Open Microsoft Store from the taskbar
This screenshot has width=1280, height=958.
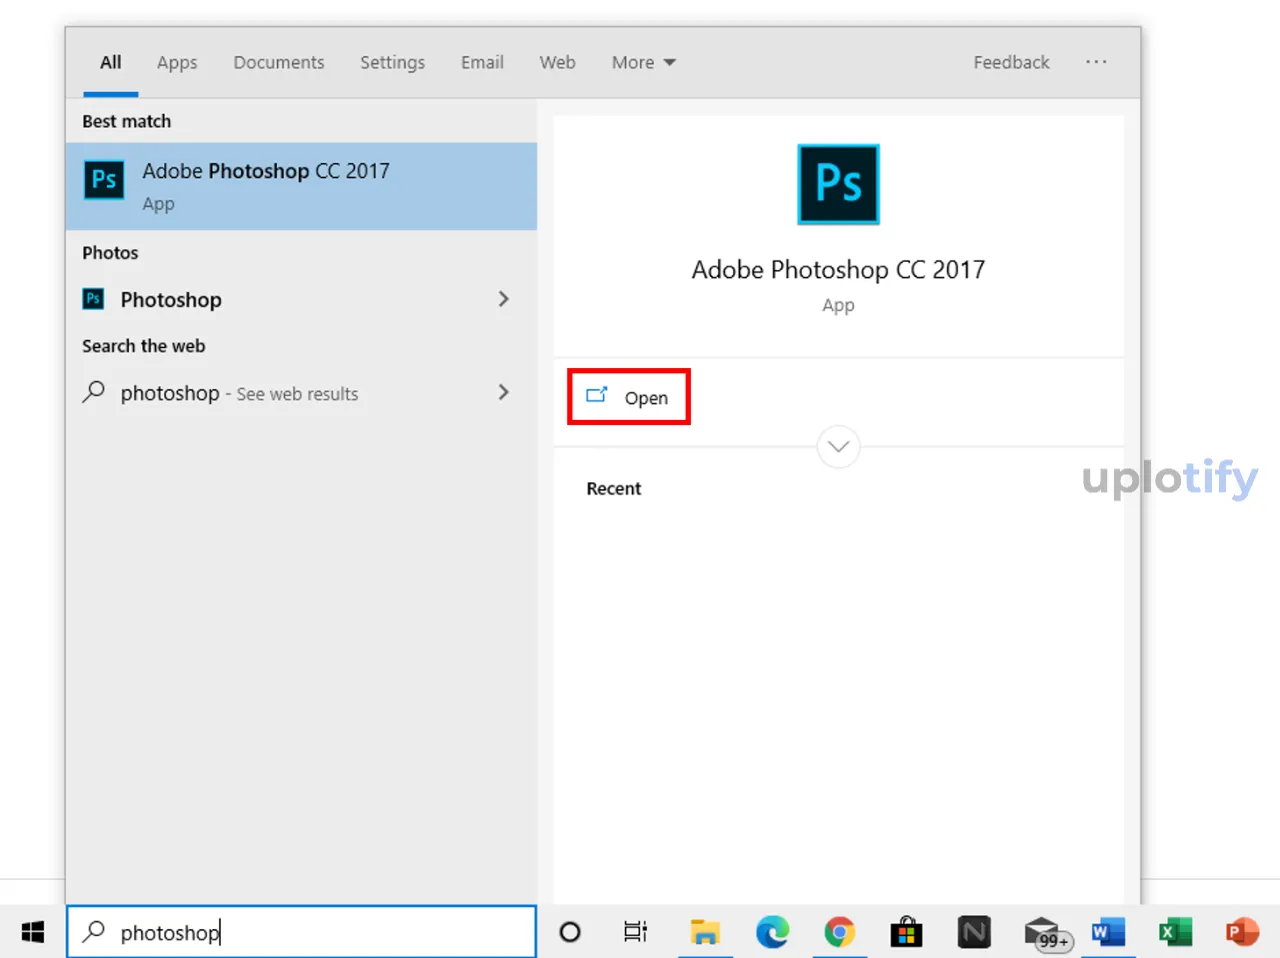coord(906,932)
